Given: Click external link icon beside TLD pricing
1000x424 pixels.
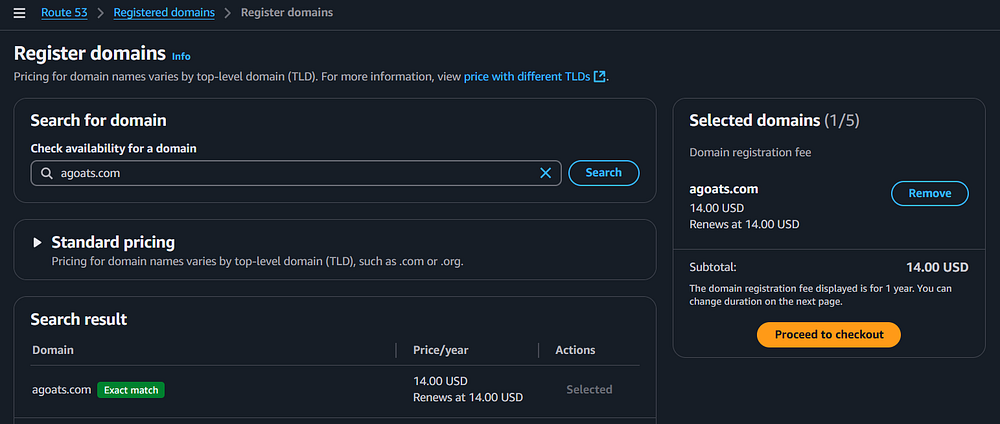Looking at the screenshot, I should [600, 77].
